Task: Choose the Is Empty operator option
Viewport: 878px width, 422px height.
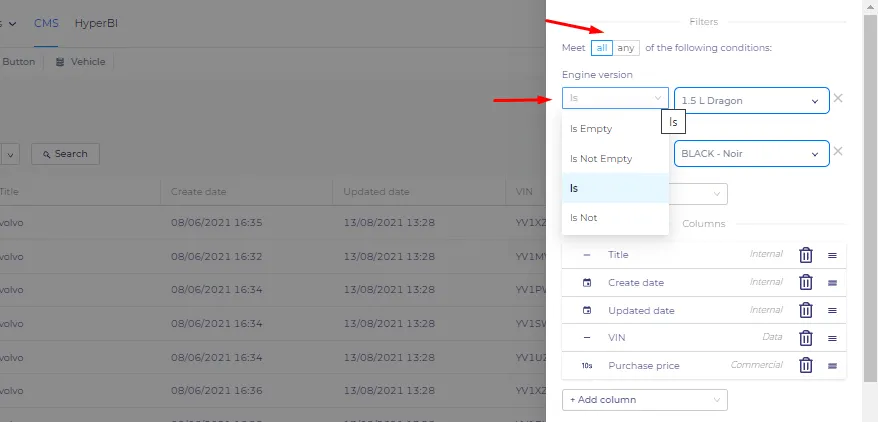Action: click(615, 129)
